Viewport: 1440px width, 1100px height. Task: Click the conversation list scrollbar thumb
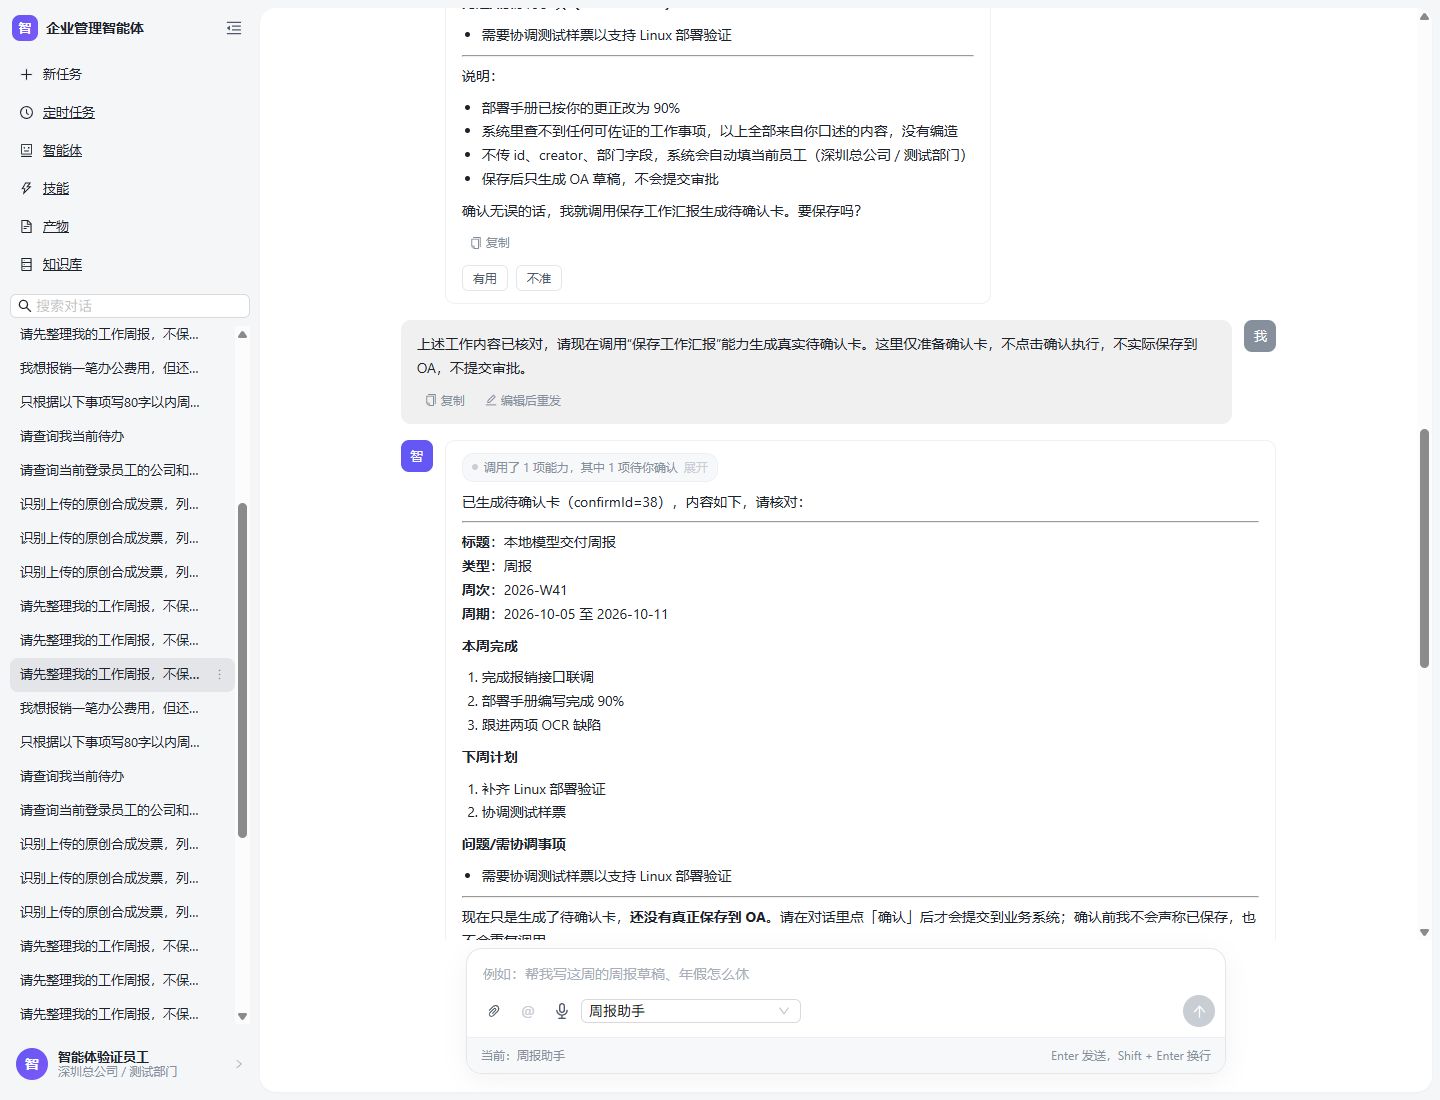(x=242, y=670)
